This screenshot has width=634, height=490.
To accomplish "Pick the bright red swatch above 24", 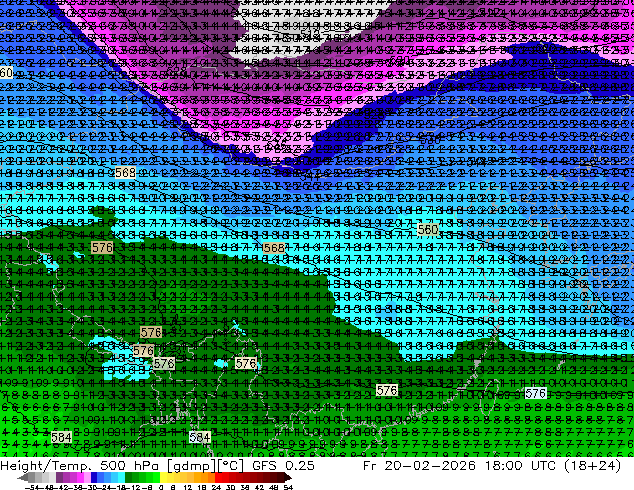I will click(218, 478).
